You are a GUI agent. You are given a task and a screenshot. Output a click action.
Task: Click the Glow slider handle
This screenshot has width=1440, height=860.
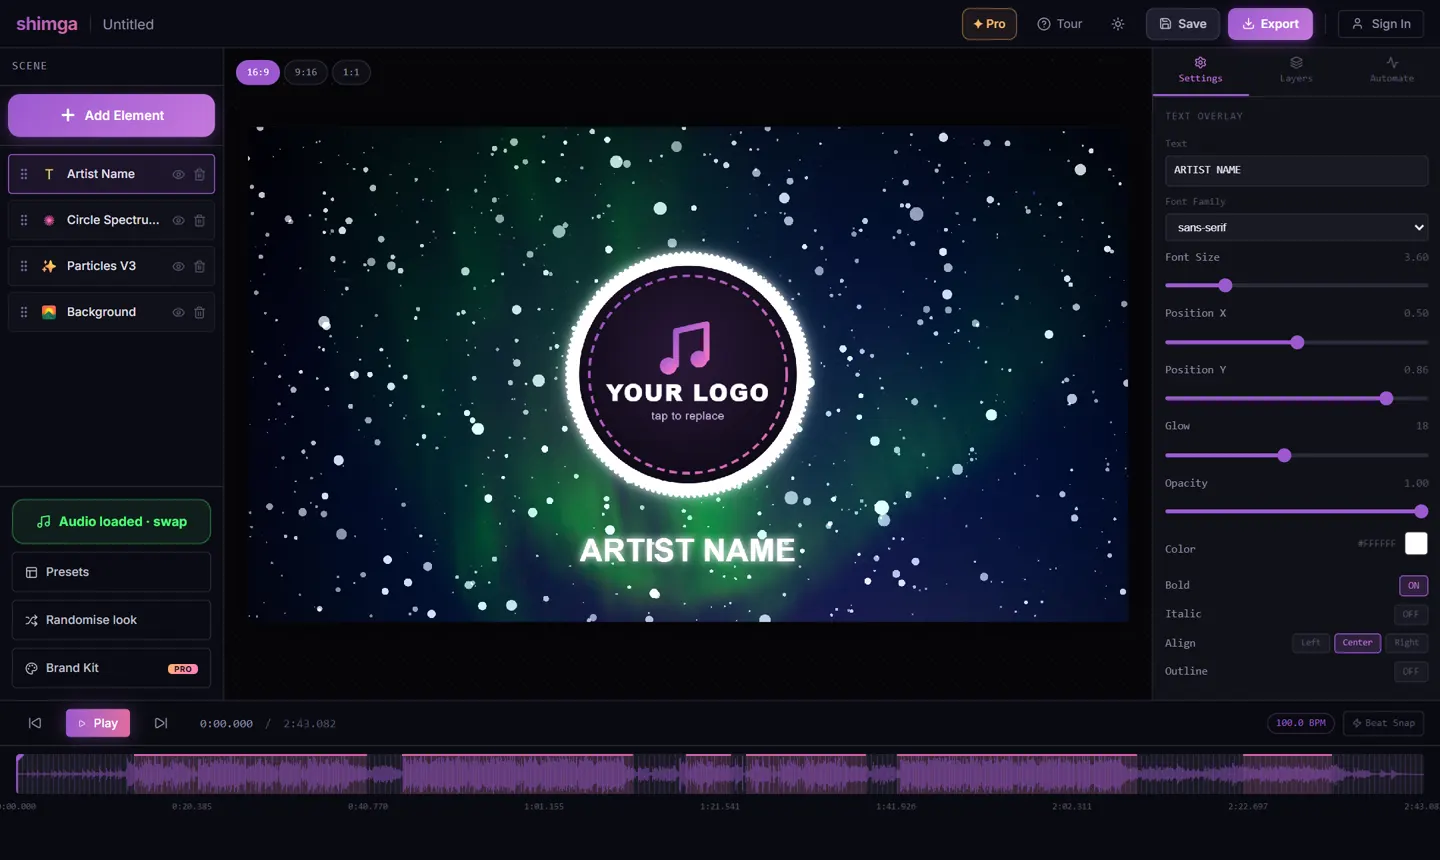pos(1284,456)
